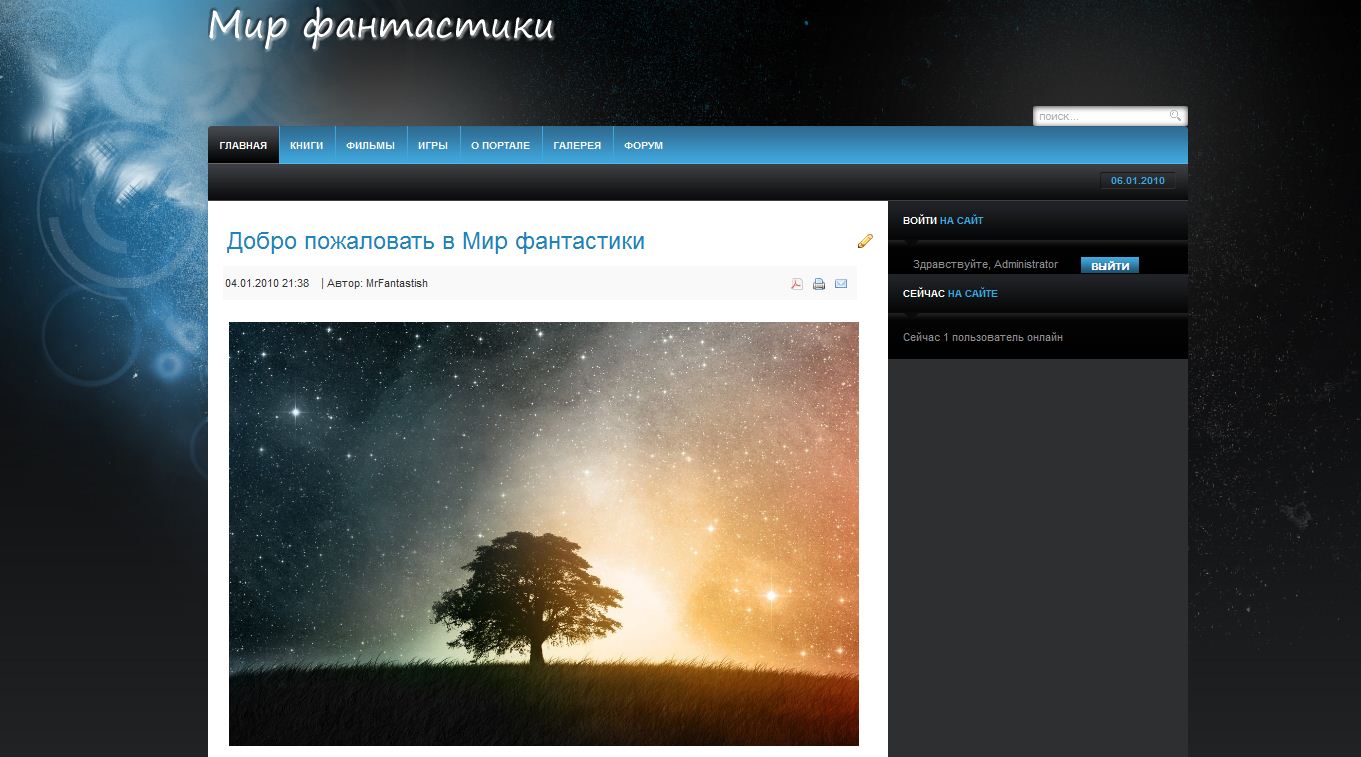Click the greeting Здравствуйте, Administrator
This screenshot has width=1361, height=757.
pos(985,265)
